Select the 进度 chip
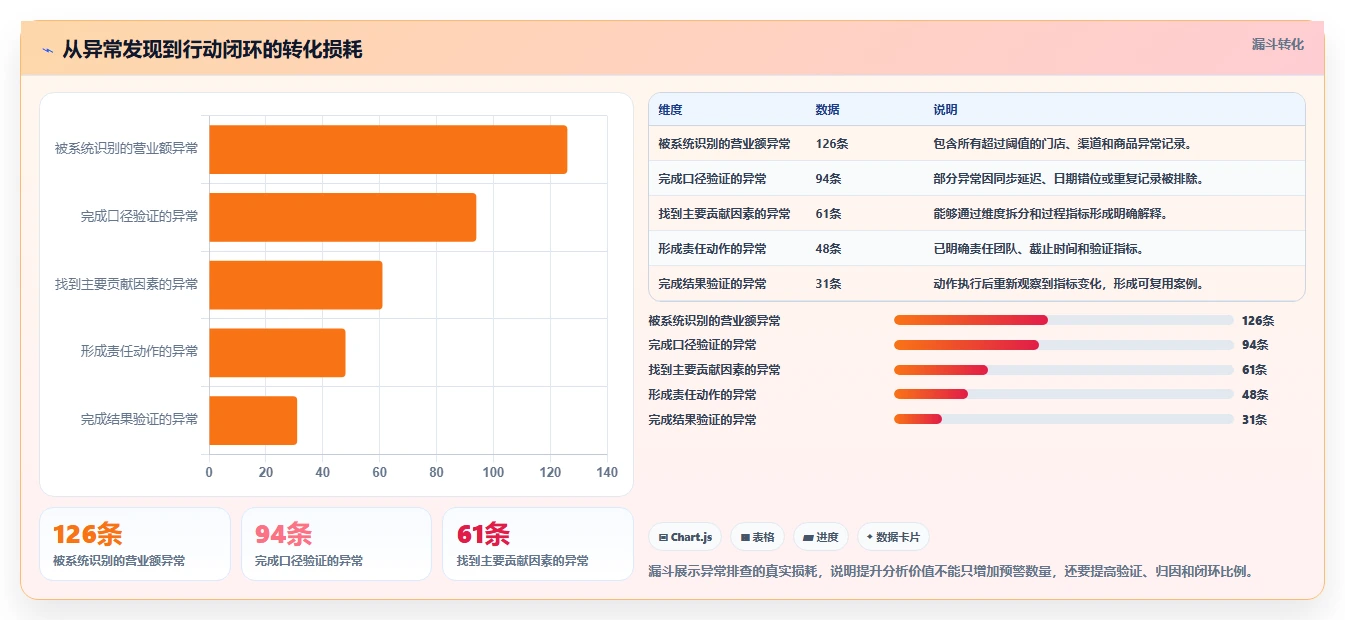 click(821, 537)
